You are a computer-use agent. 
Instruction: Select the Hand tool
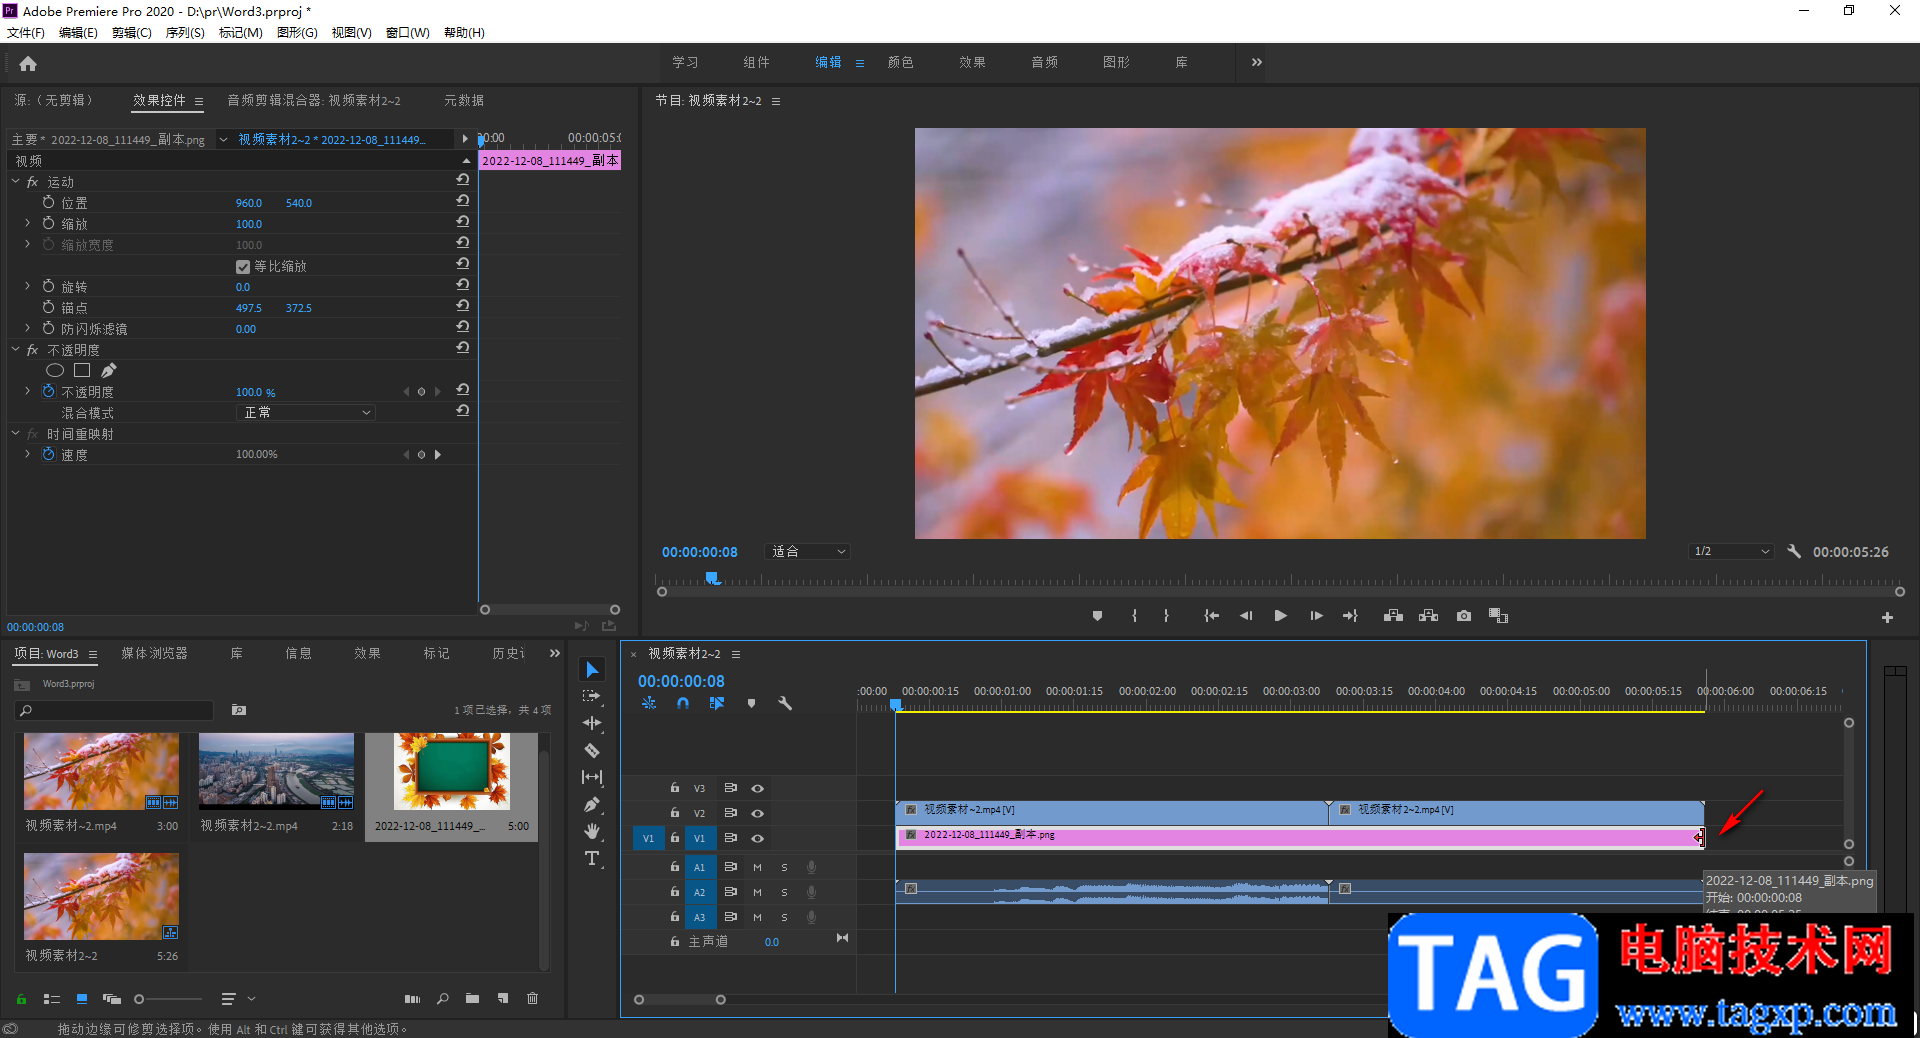[x=592, y=831]
